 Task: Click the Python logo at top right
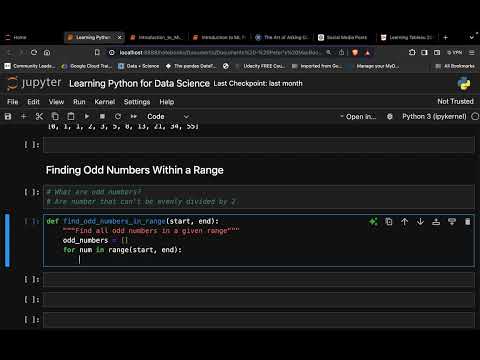[x=464, y=83]
